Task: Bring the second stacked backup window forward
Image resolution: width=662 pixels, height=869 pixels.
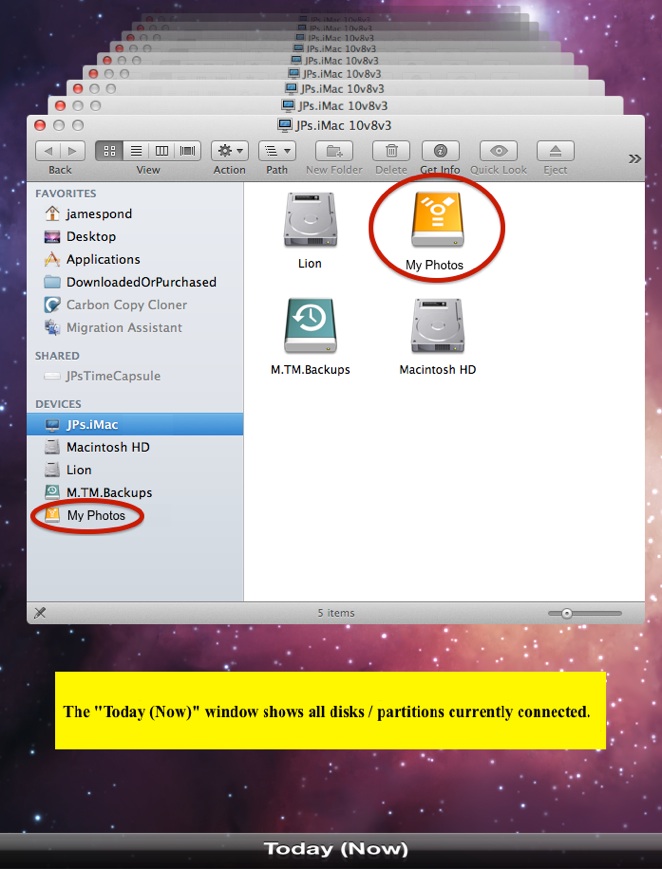Action: pyautogui.click(x=335, y=105)
